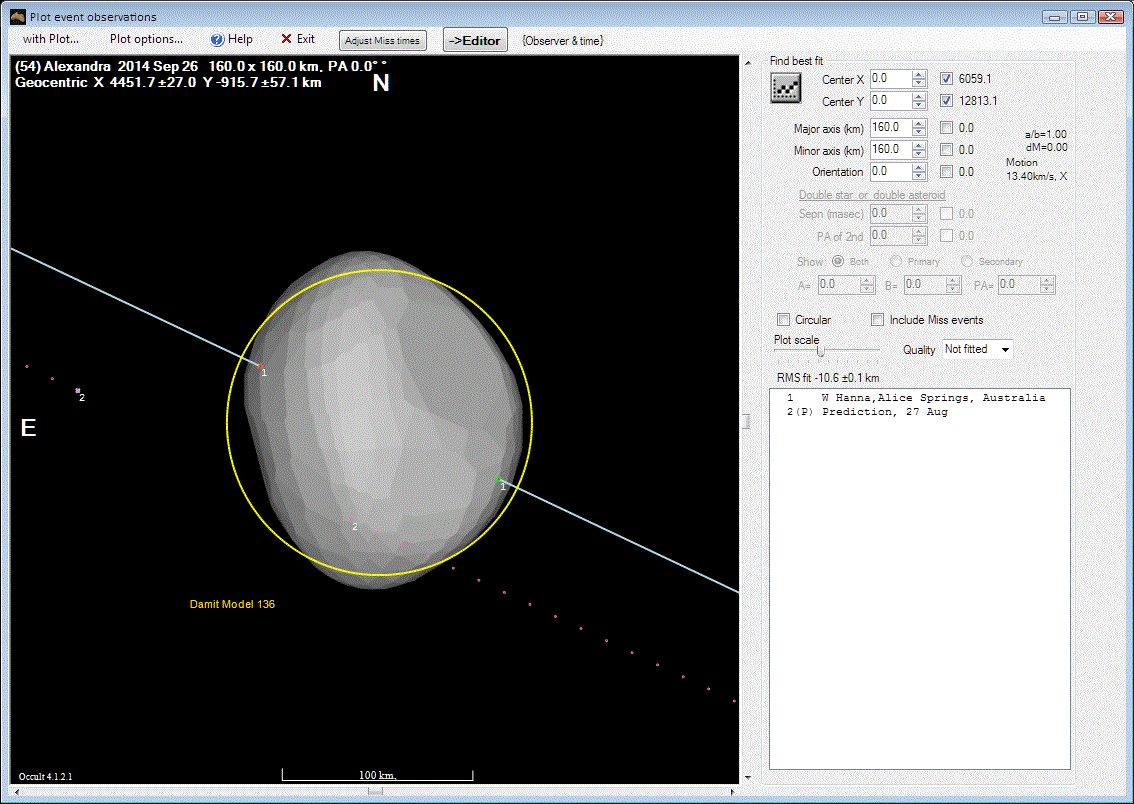Click the Center X input field
The width and height of the screenshot is (1134, 804).
[891, 79]
